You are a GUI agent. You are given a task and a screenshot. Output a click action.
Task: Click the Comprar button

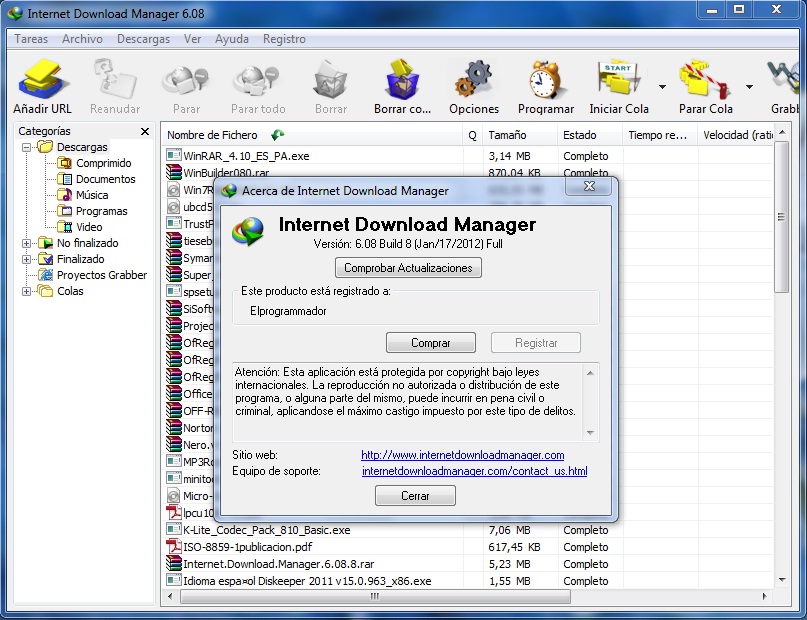click(x=431, y=343)
